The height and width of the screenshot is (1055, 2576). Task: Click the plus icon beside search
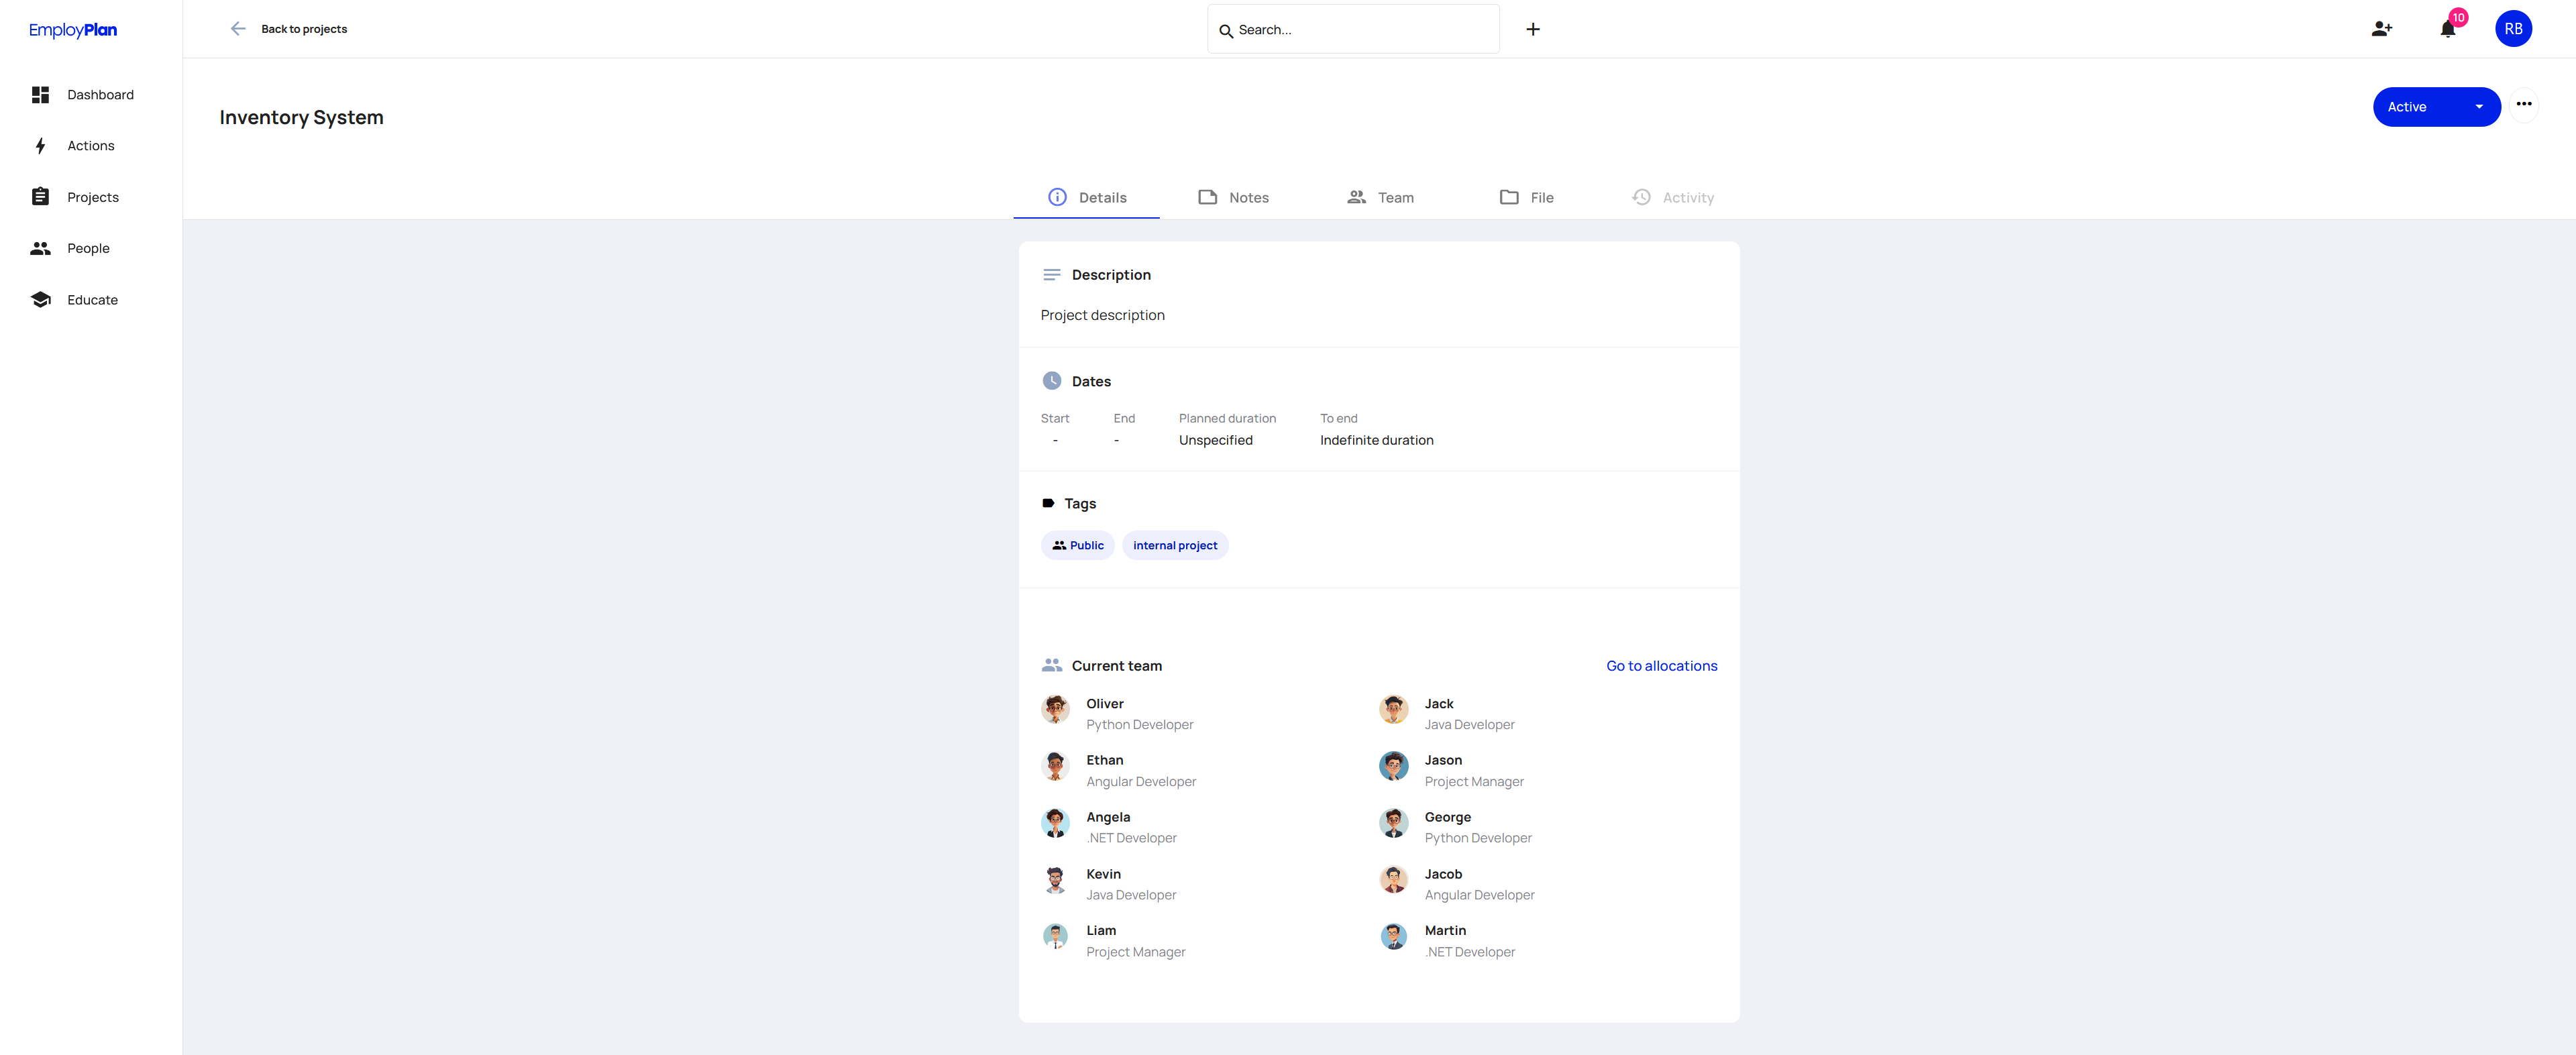[x=1532, y=29]
